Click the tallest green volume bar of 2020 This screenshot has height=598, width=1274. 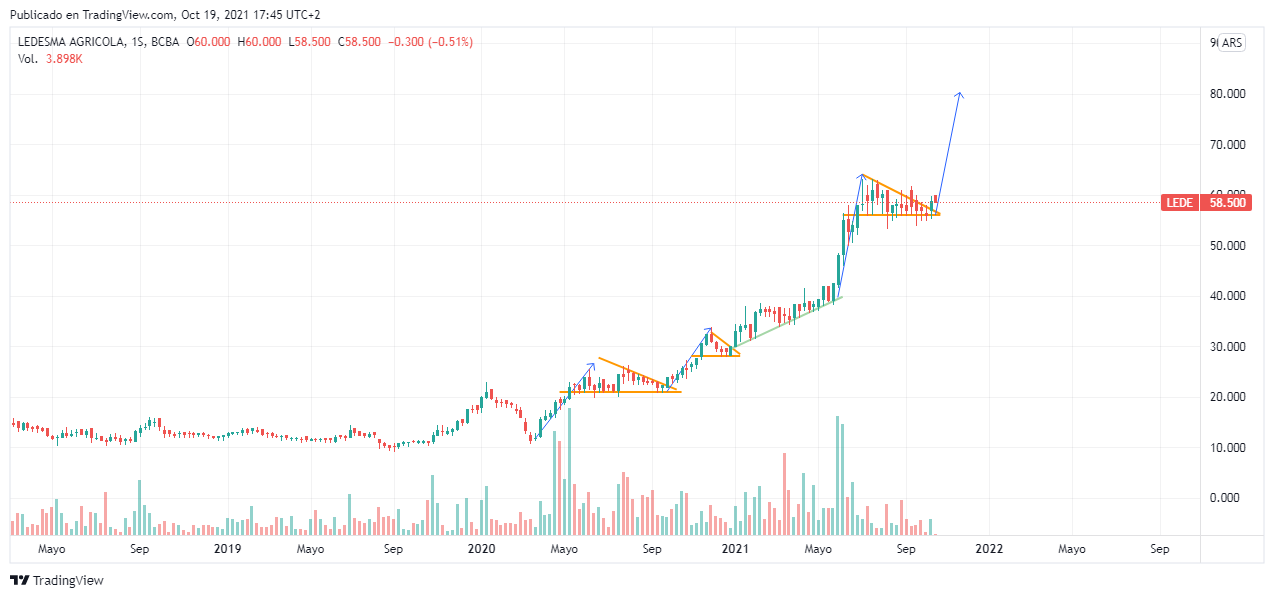pos(570,470)
